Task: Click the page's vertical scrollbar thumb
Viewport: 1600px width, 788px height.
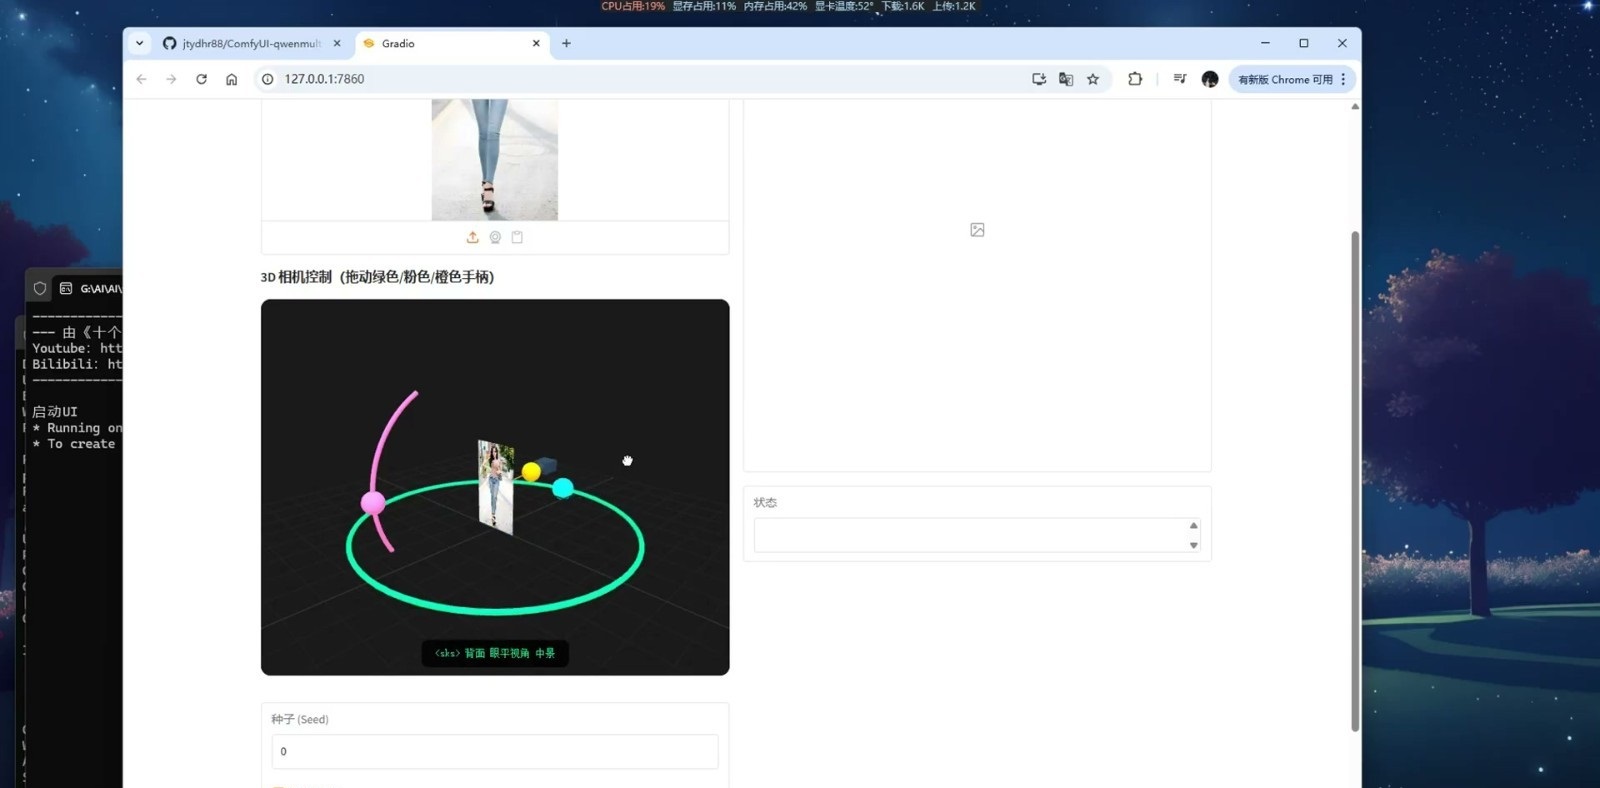Action: tap(1355, 480)
